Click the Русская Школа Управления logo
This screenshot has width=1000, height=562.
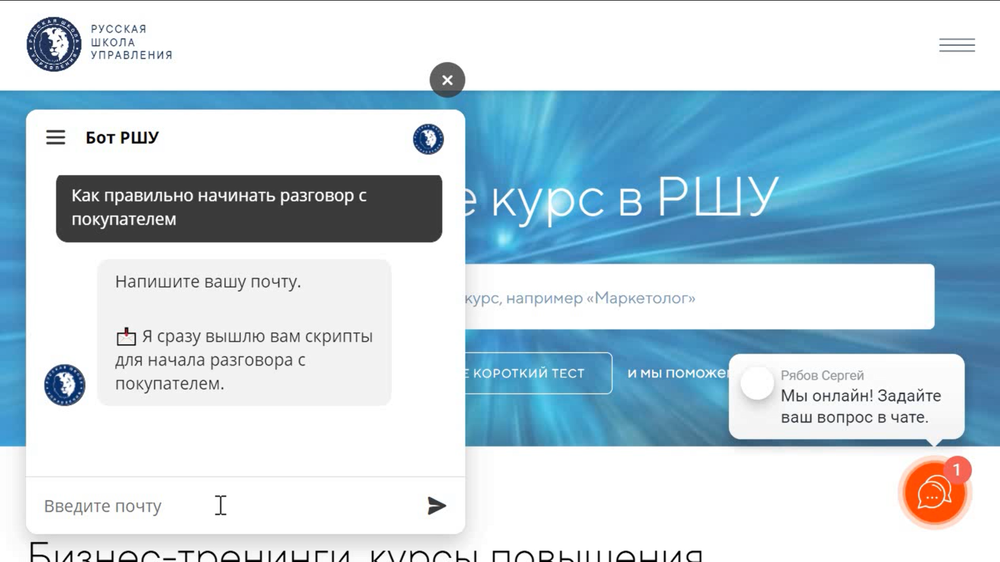point(54,44)
